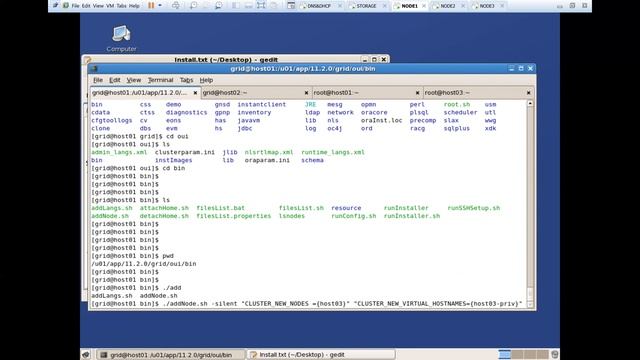The height and width of the screenshot is (360, 640).
Task: Click the VMware pause button
Action: pyautogui.click(x=151, y=6)
